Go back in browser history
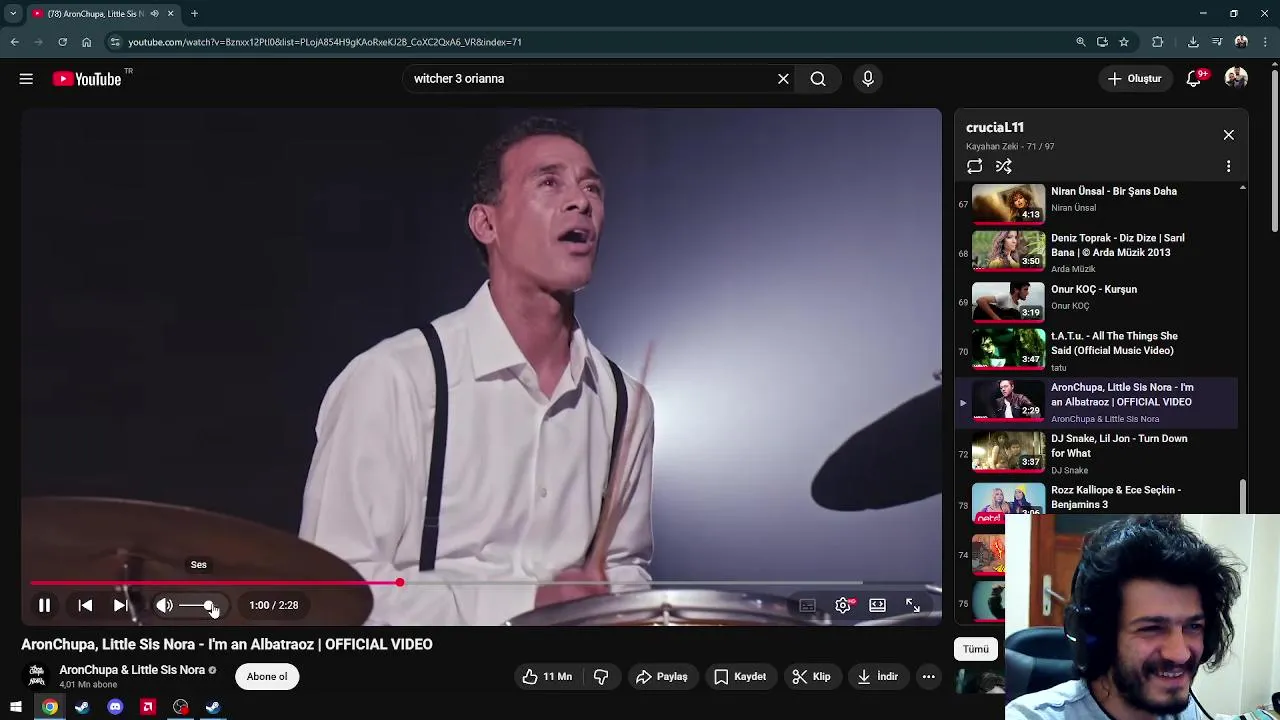The image size is (1280, 720). 14,42
